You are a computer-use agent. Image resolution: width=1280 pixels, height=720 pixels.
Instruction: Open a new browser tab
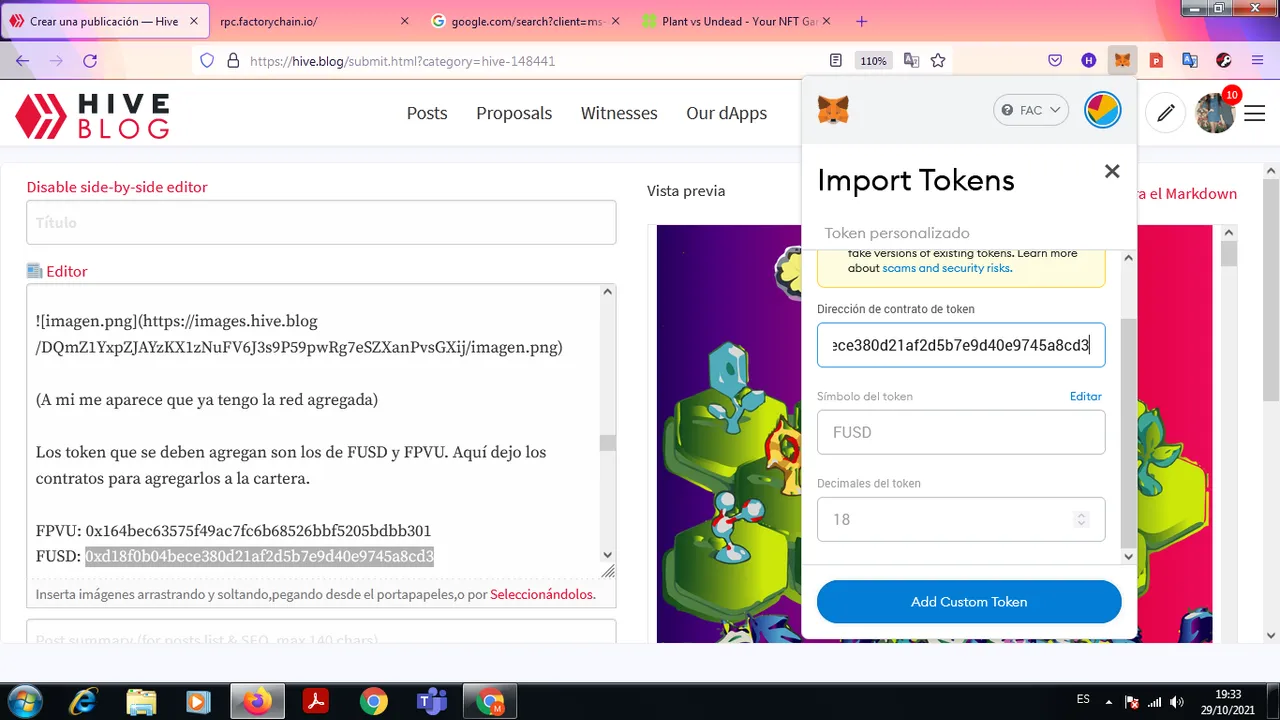click(x=862, y=21)
